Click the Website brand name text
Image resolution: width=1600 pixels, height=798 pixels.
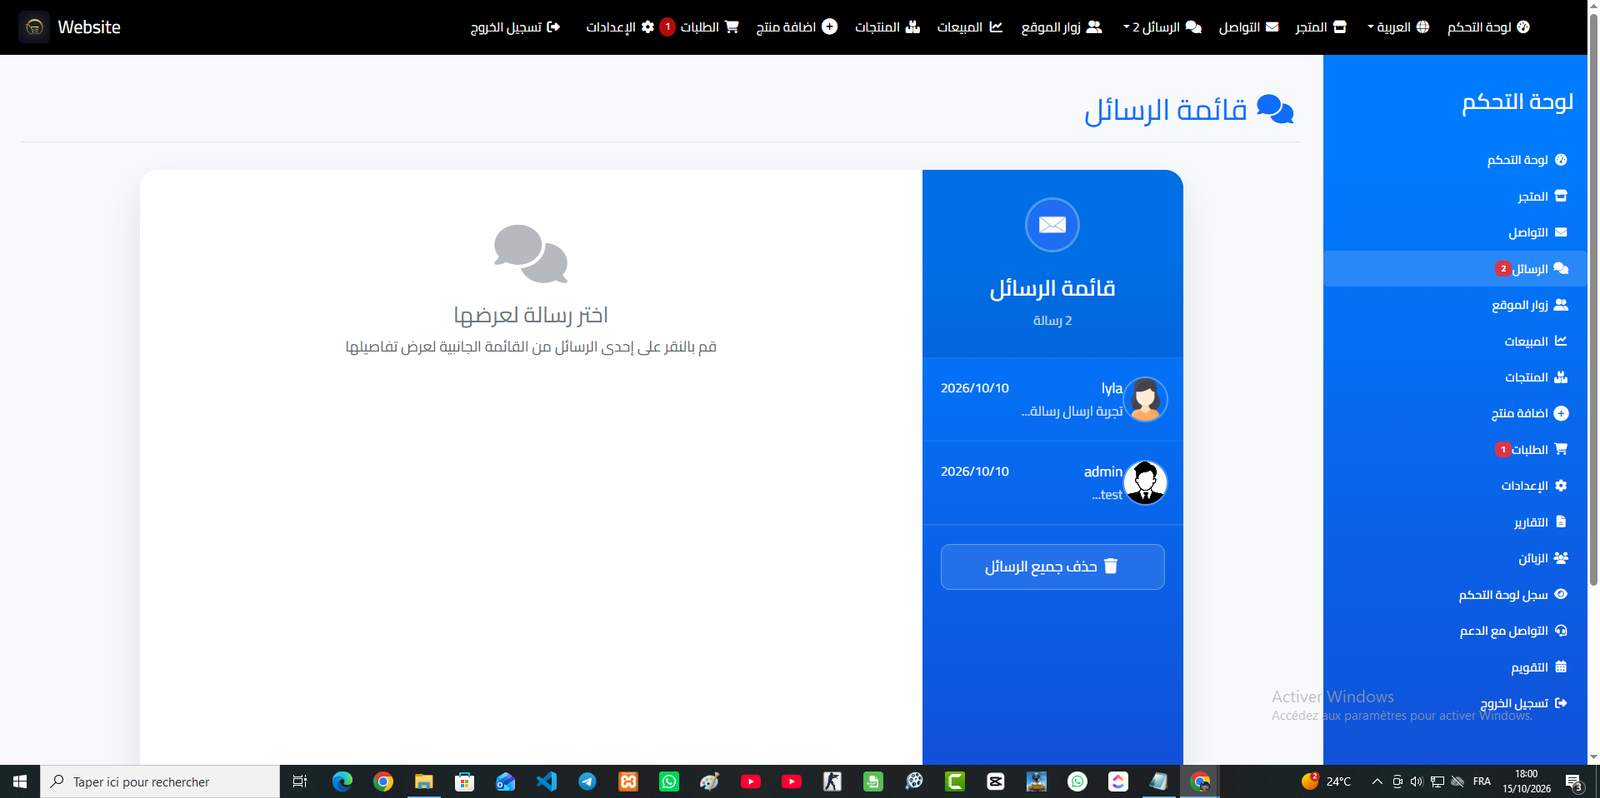pos(89,27)
